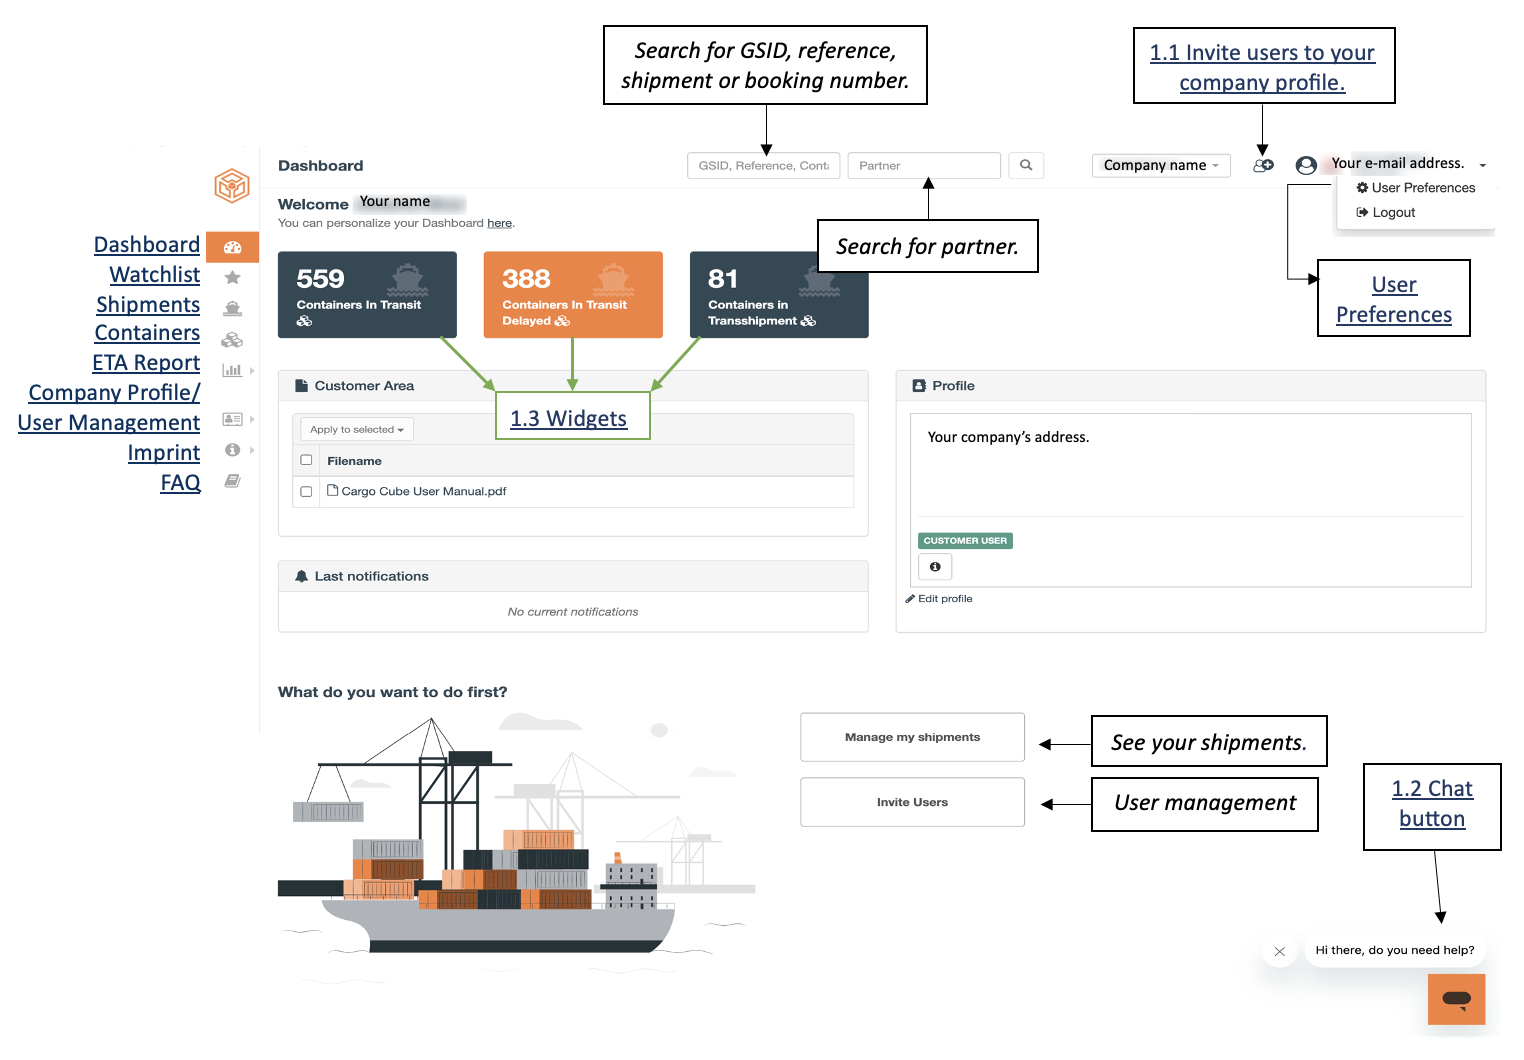Click the invite users icon in header
Viewport: 1524px width, 1060px height.
(1263, 165)
